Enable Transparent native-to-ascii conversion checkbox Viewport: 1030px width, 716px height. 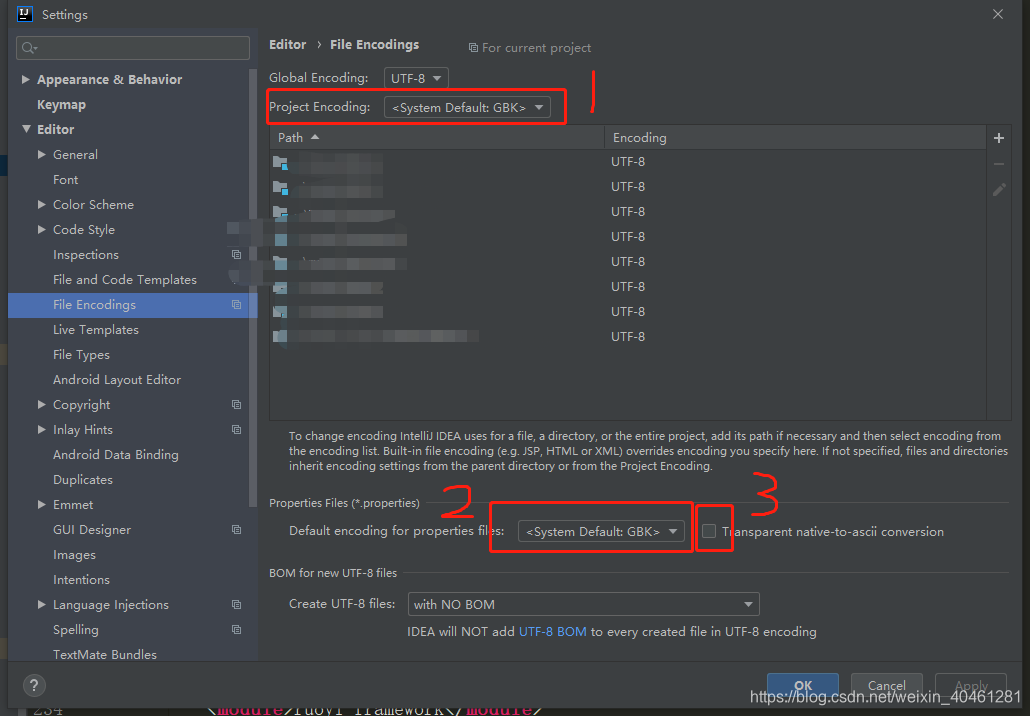tap(709, 531)
